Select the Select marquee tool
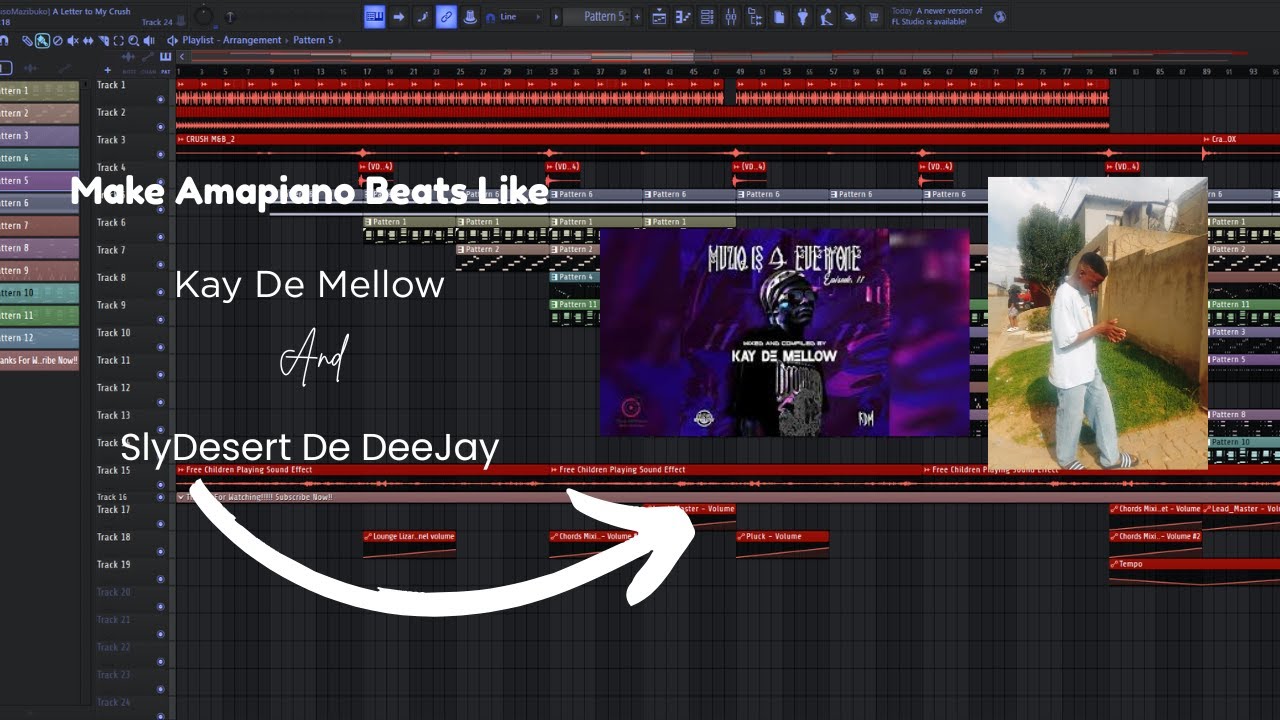 point(119,41)
